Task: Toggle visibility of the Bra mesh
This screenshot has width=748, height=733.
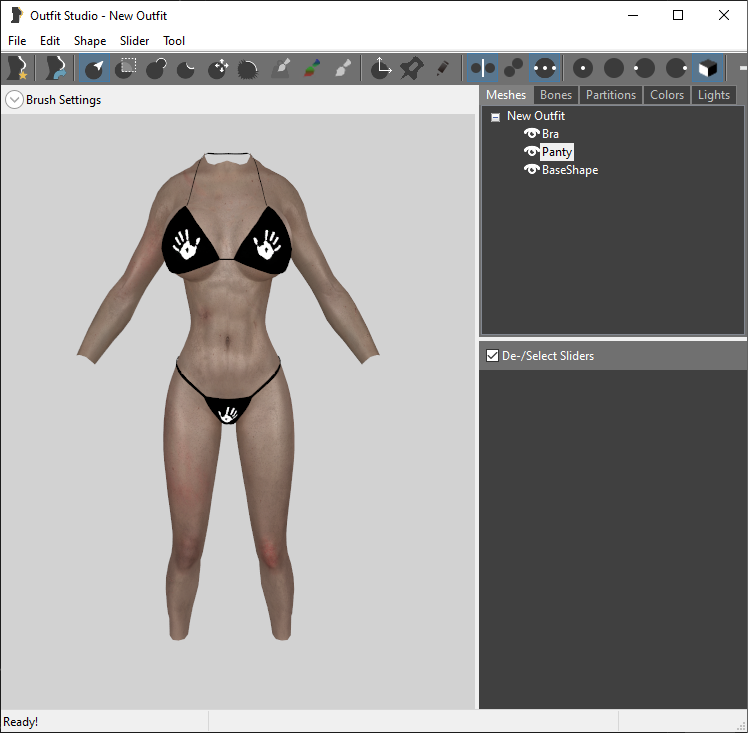Action: 531,133
